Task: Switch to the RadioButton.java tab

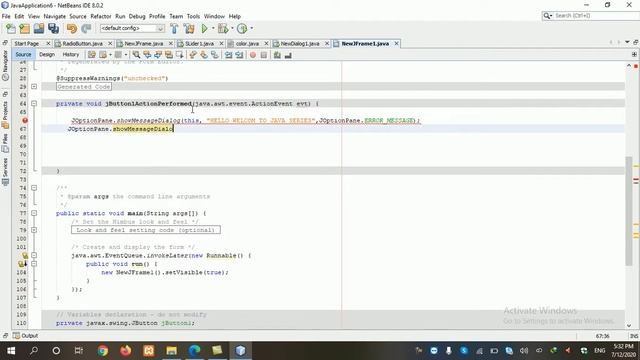Action: click(x=82, y=43)
